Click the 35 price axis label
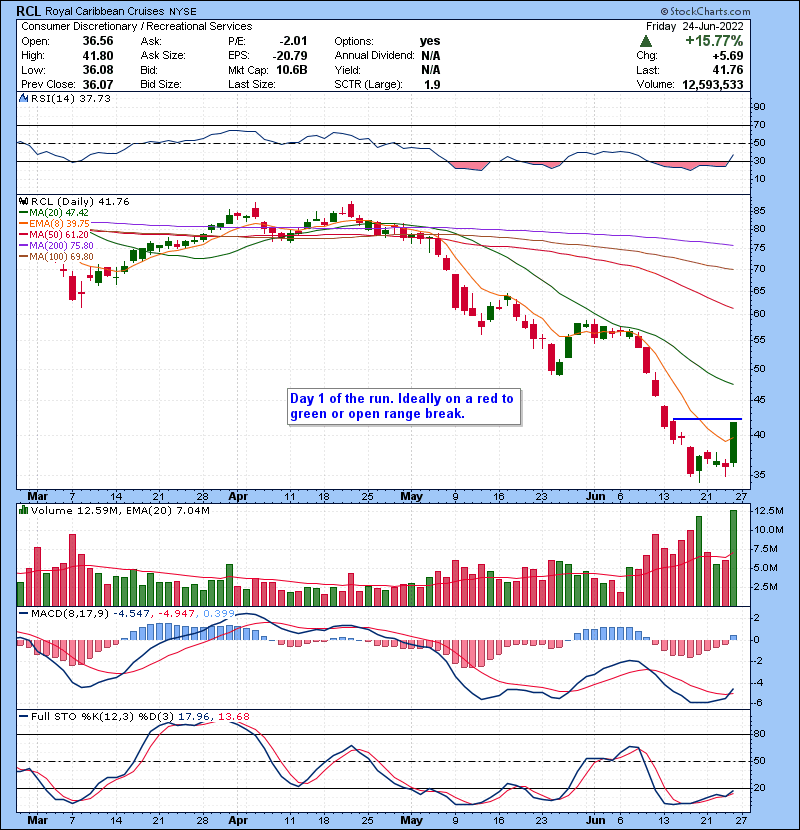The image size is (800, 830). 759,474
